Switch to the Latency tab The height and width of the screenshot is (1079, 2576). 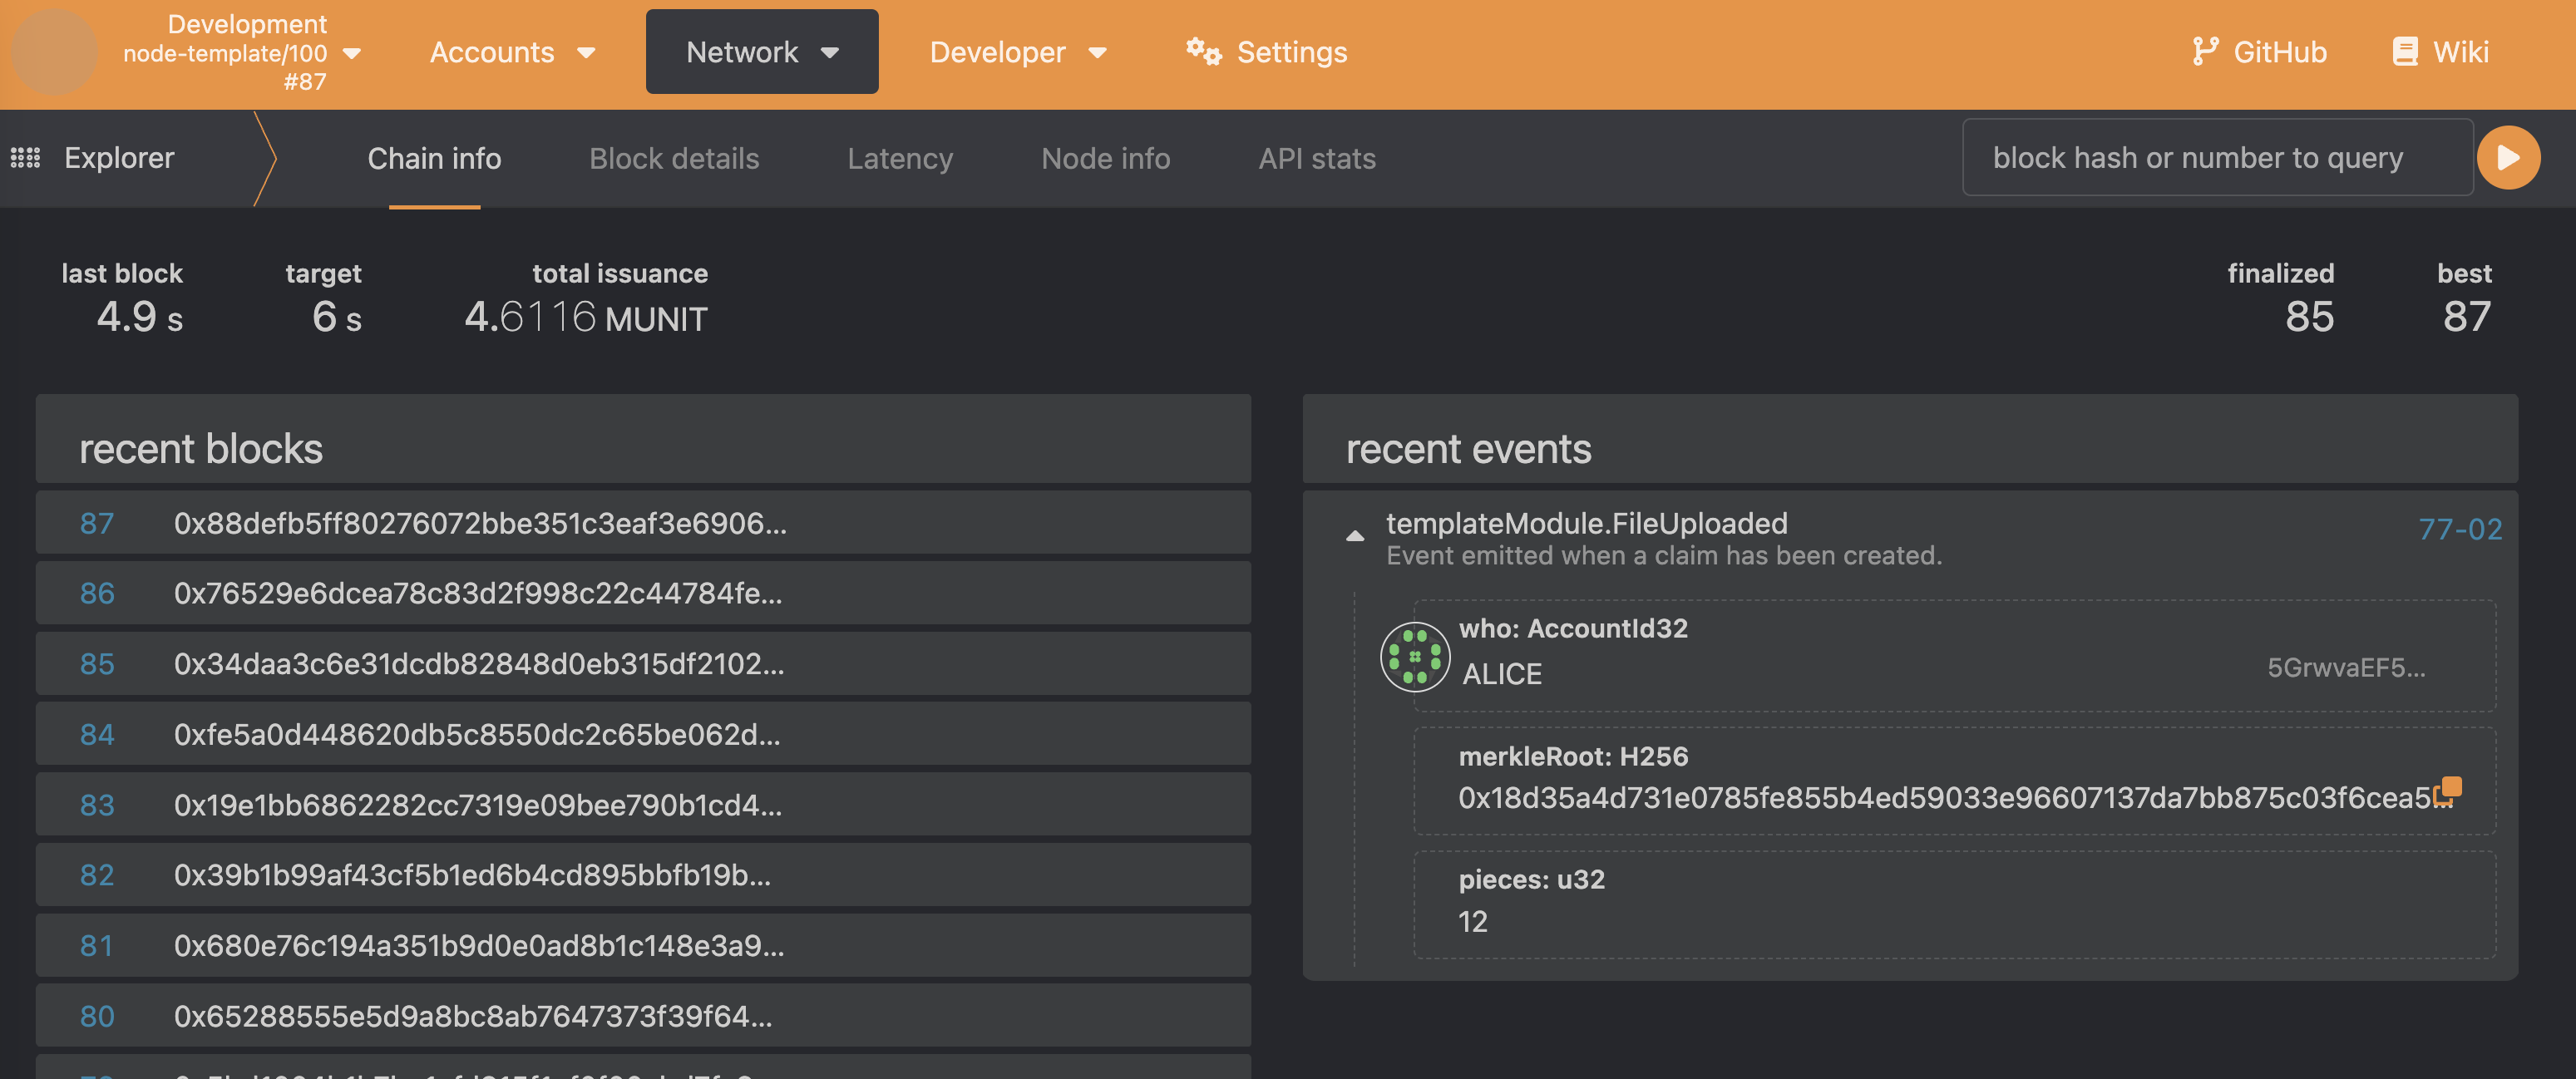click(x=900, y=158)
